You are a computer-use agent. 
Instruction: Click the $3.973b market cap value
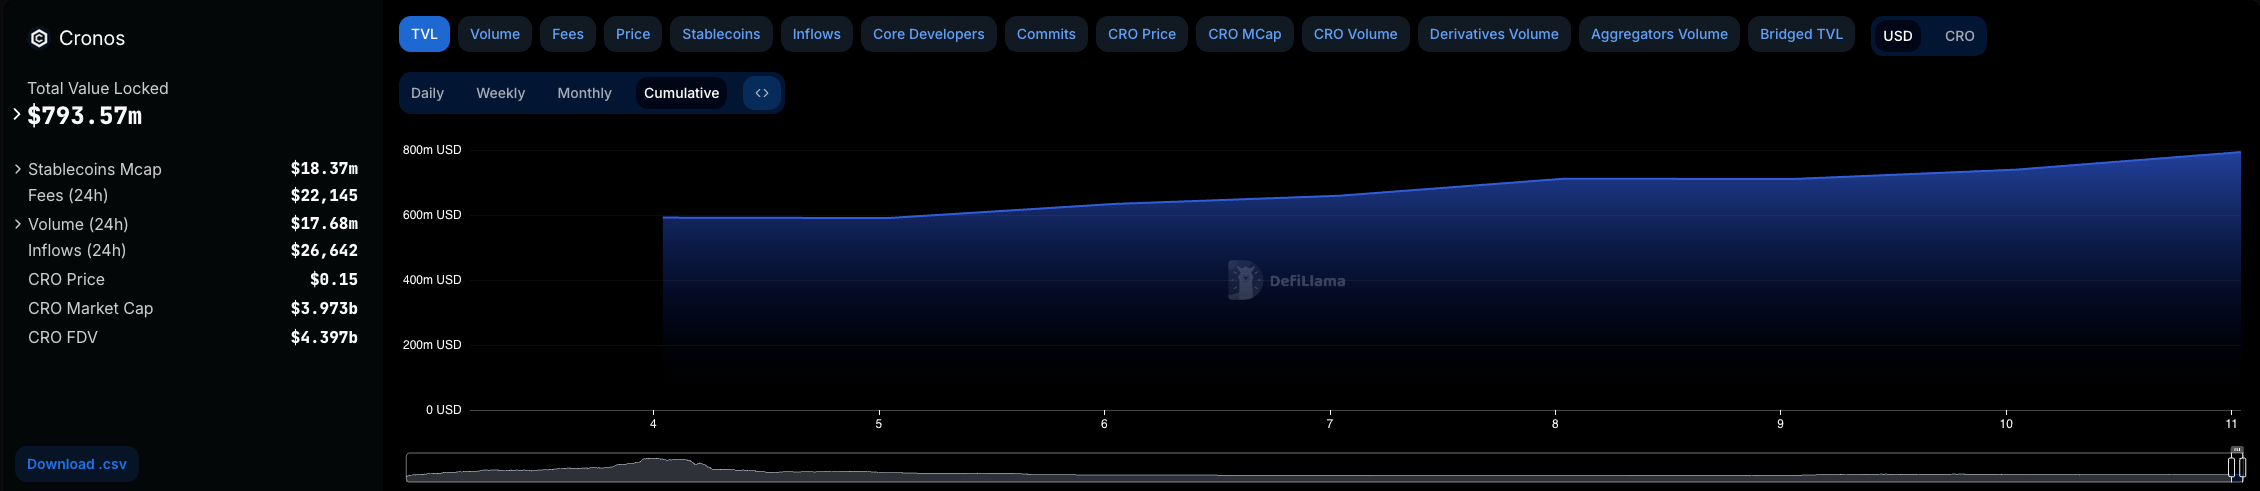pos(324,308)
